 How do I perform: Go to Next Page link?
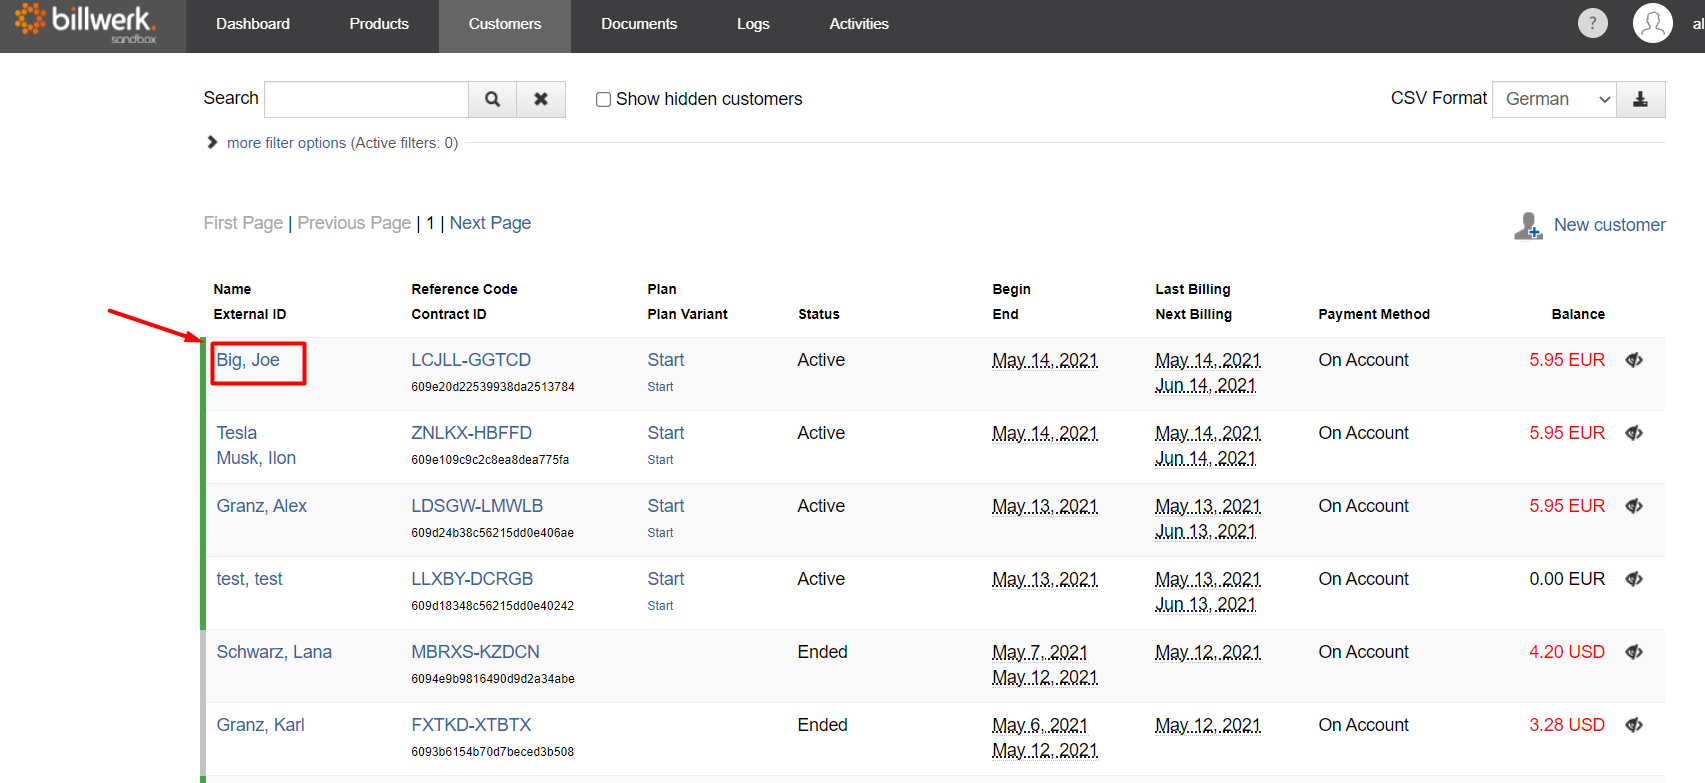point(490,223)
